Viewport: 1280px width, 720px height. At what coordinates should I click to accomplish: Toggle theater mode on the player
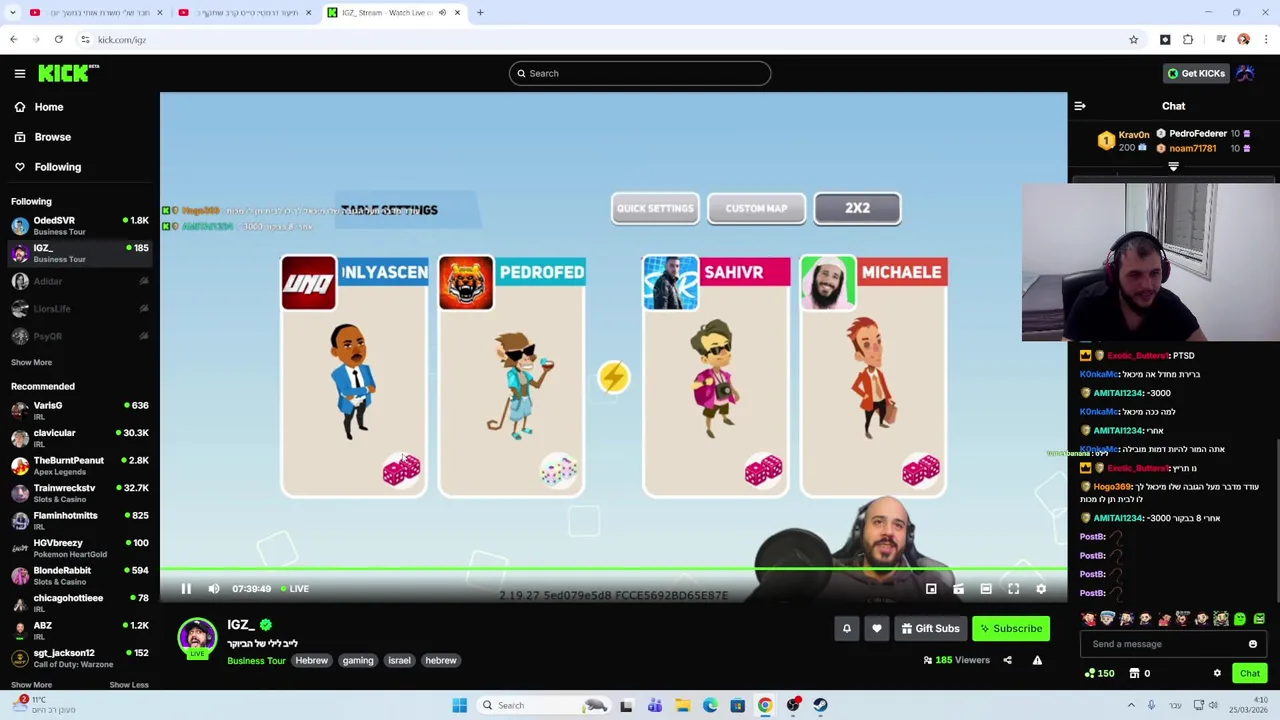[986, 589]
